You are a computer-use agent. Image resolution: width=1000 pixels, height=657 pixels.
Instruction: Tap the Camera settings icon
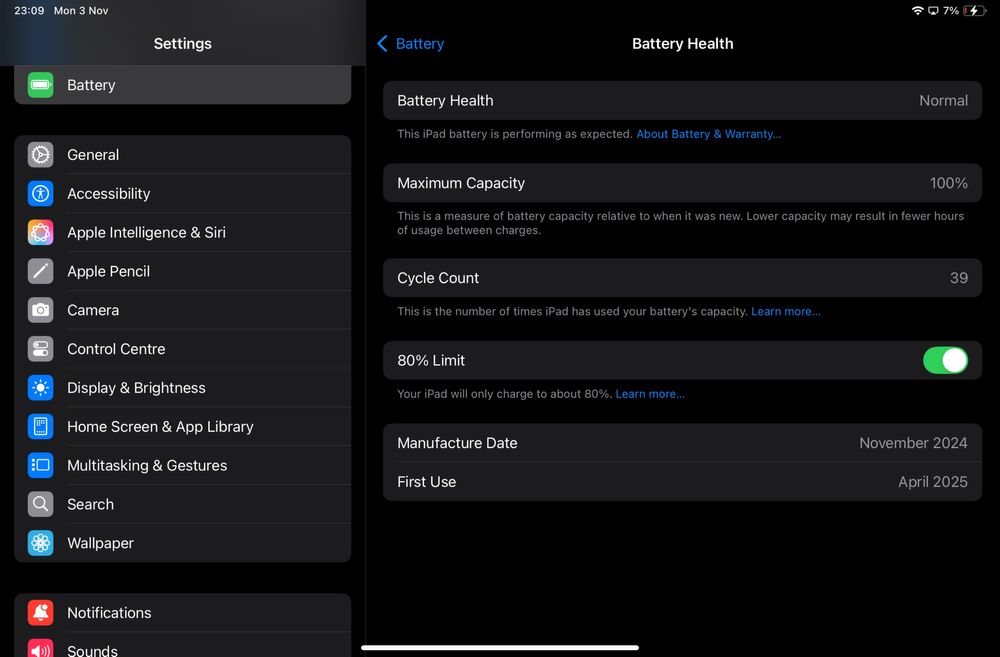pyautogui.click(x=40, y=310)
